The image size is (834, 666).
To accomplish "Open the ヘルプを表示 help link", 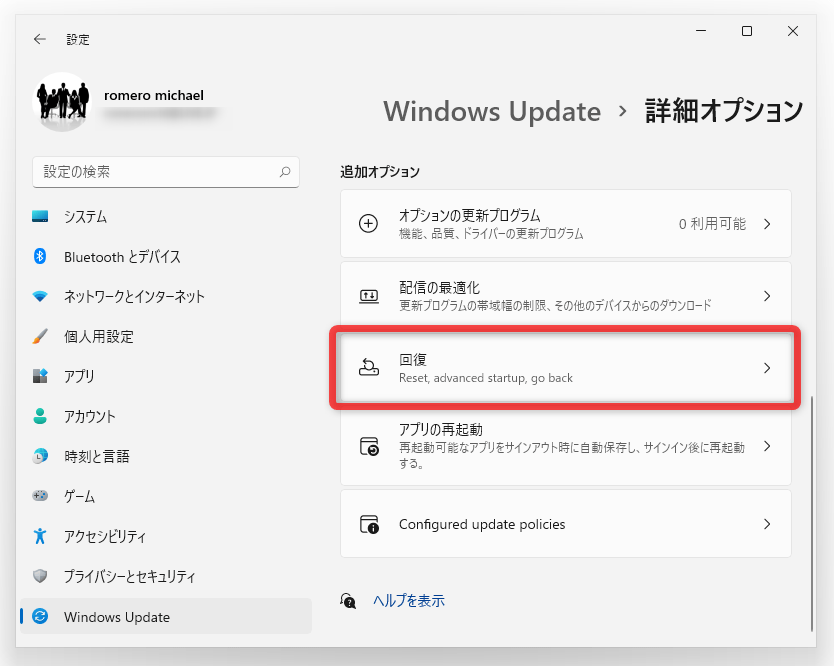I will [409, 601].
